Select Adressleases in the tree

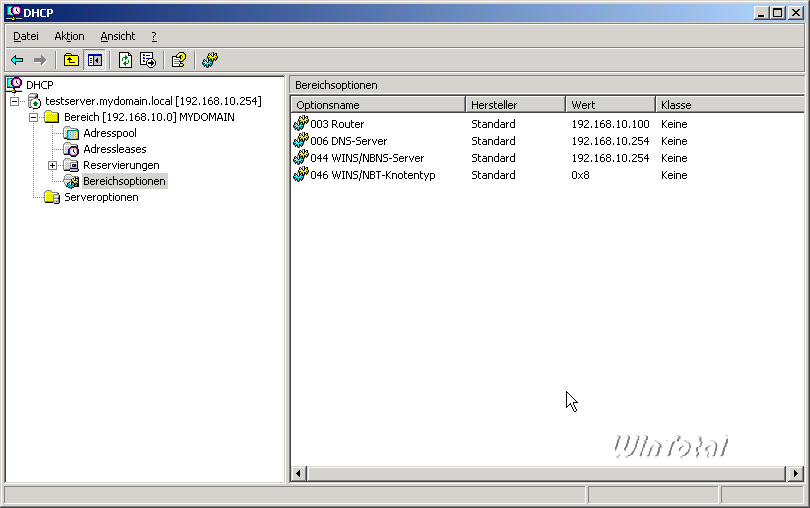tap(115, 149)
